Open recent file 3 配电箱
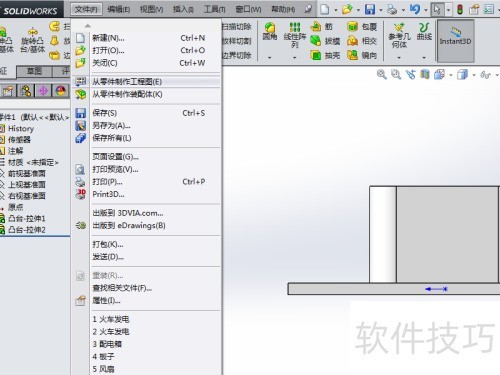500x375 pixels. (x=107, y=344)
